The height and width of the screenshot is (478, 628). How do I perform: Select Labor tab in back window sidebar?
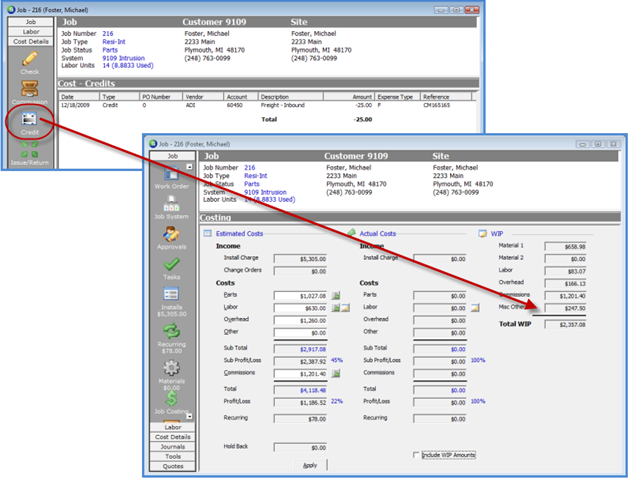click(30, 32)
